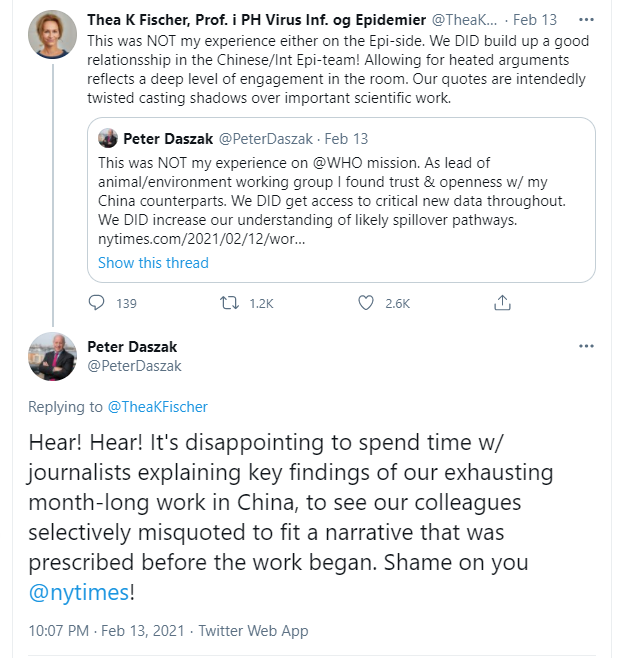Image resolution: width=642 pixels, height=658 pixels.
Task: Open the share icon under Thea's tweet
Action: pyautogui.click(x=502, y=303)
